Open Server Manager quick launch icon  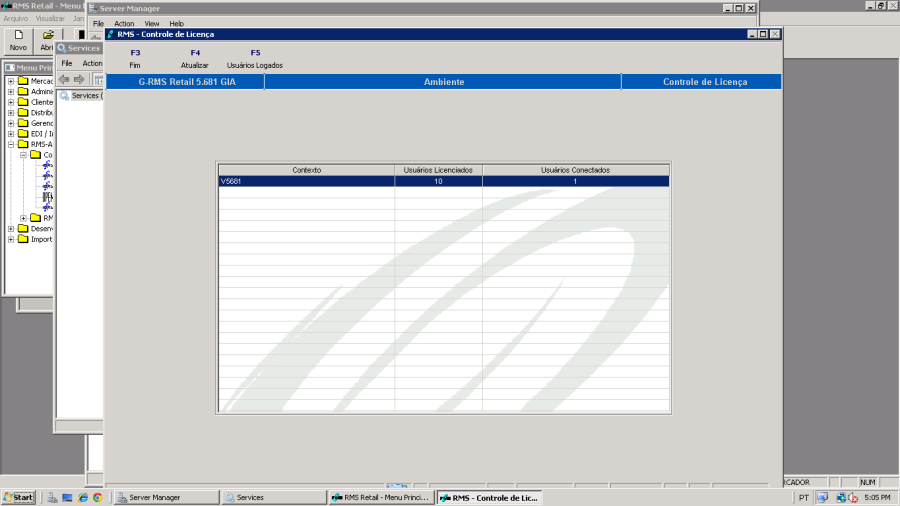click(x=52, y=497)
